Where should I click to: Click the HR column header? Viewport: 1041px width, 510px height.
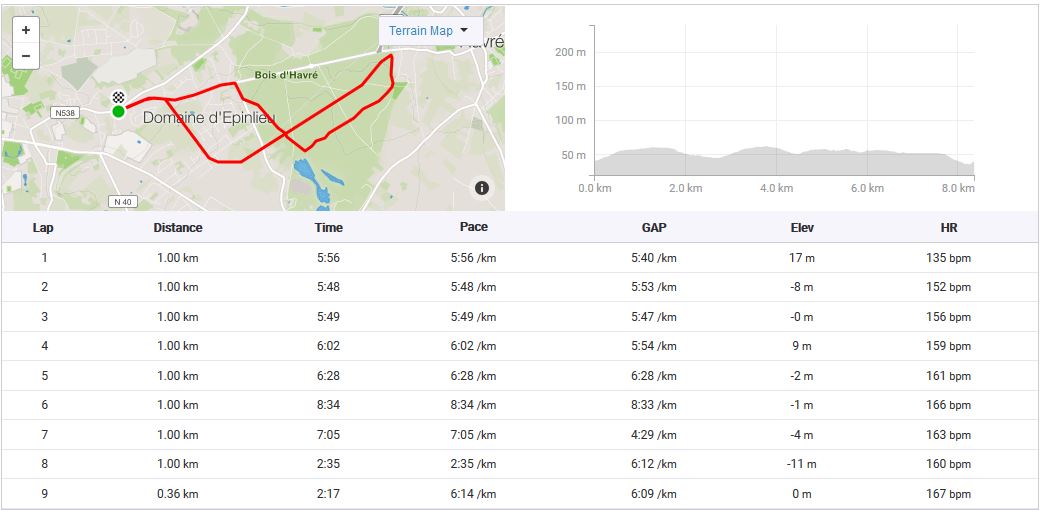(x=948, y=227)
